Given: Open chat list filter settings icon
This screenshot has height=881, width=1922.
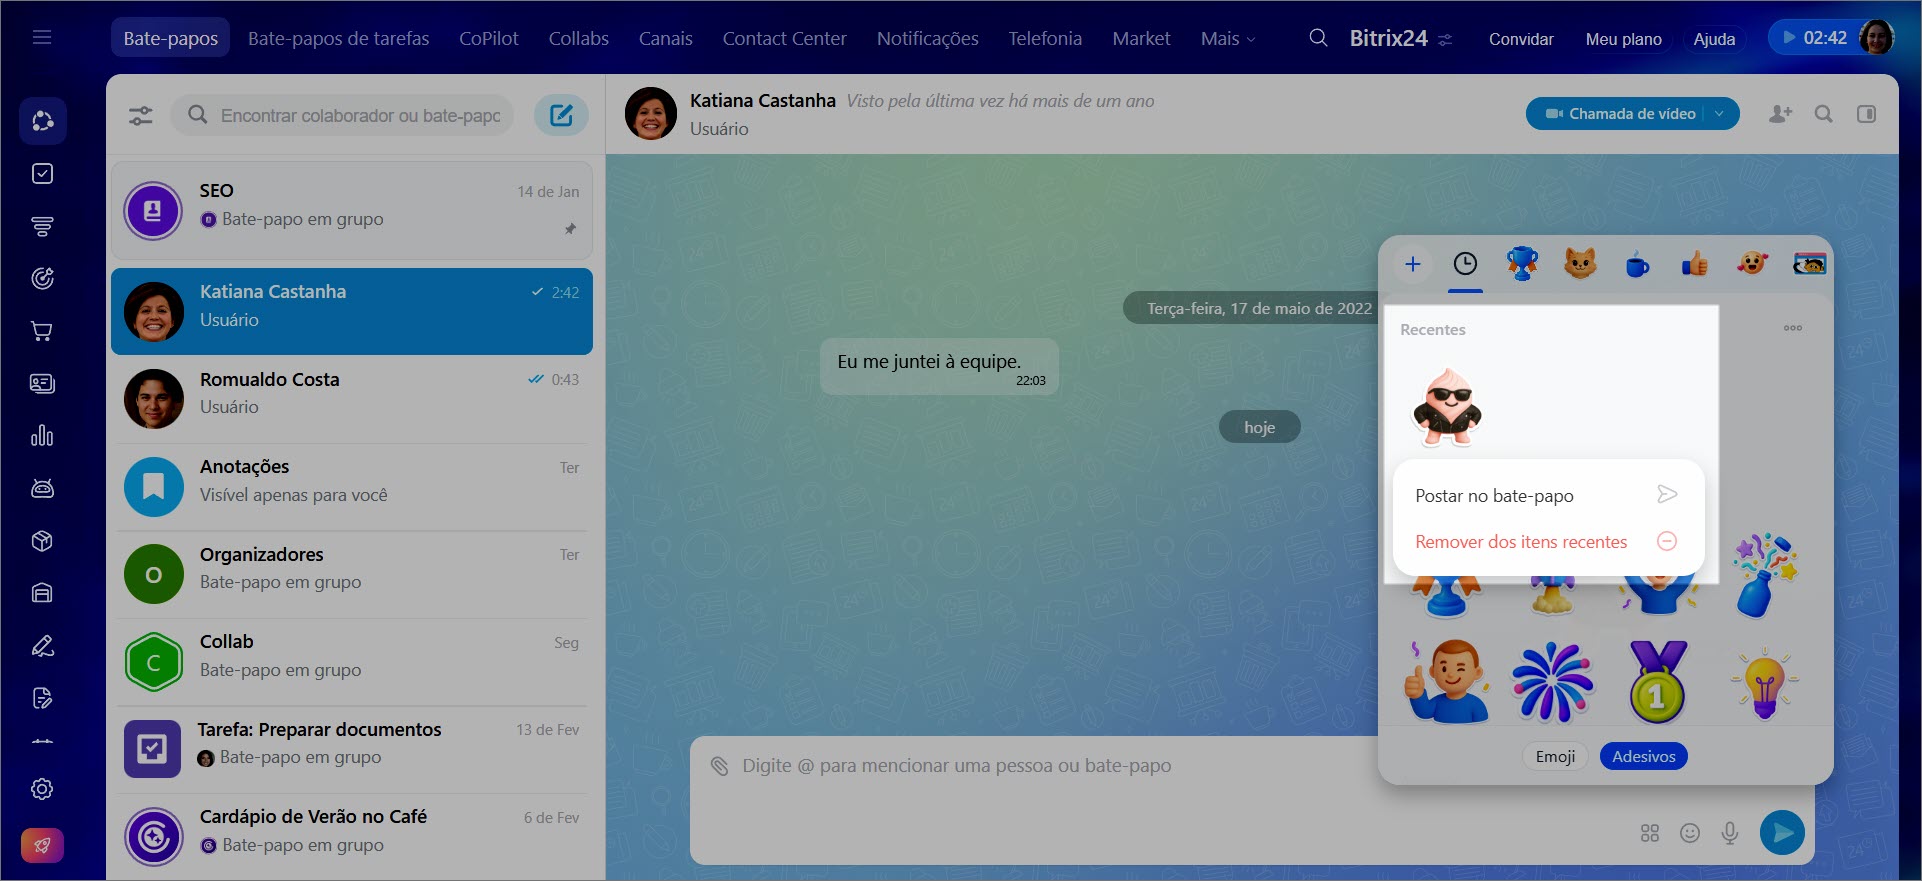Looking at the screenshot, I should click(x=141, y=116).
